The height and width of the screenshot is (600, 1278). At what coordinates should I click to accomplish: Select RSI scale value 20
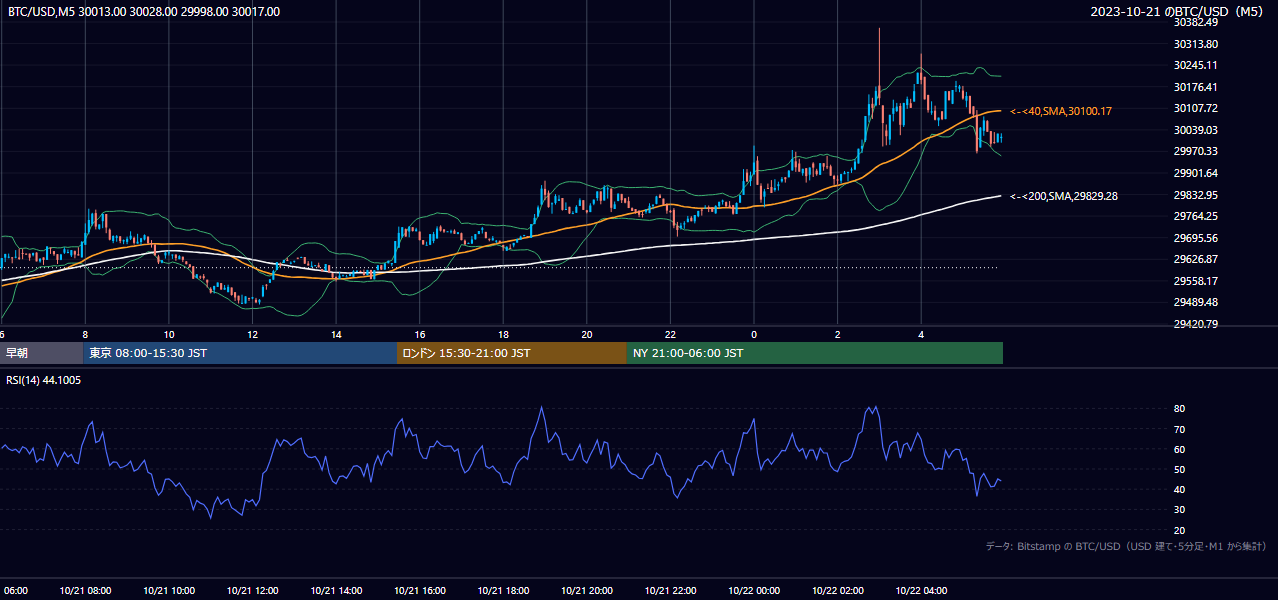(x=1180, y=530)
